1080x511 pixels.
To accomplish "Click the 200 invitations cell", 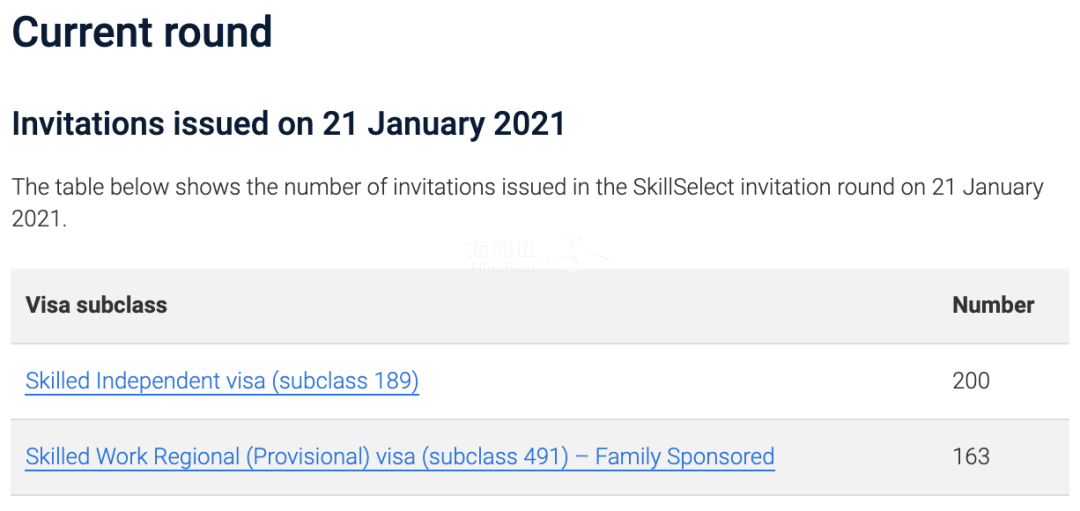I will [x=970, y=381].
